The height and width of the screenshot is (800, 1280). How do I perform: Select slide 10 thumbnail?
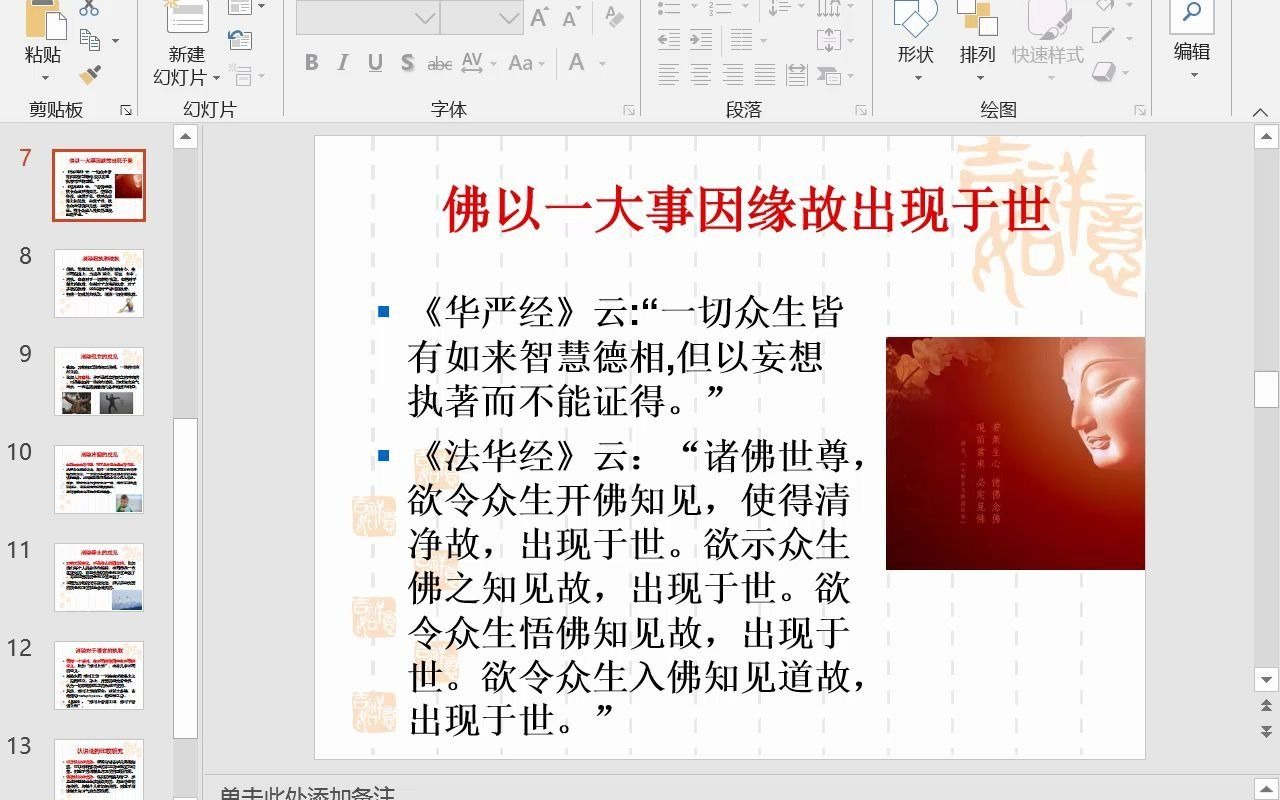point(99,479)
